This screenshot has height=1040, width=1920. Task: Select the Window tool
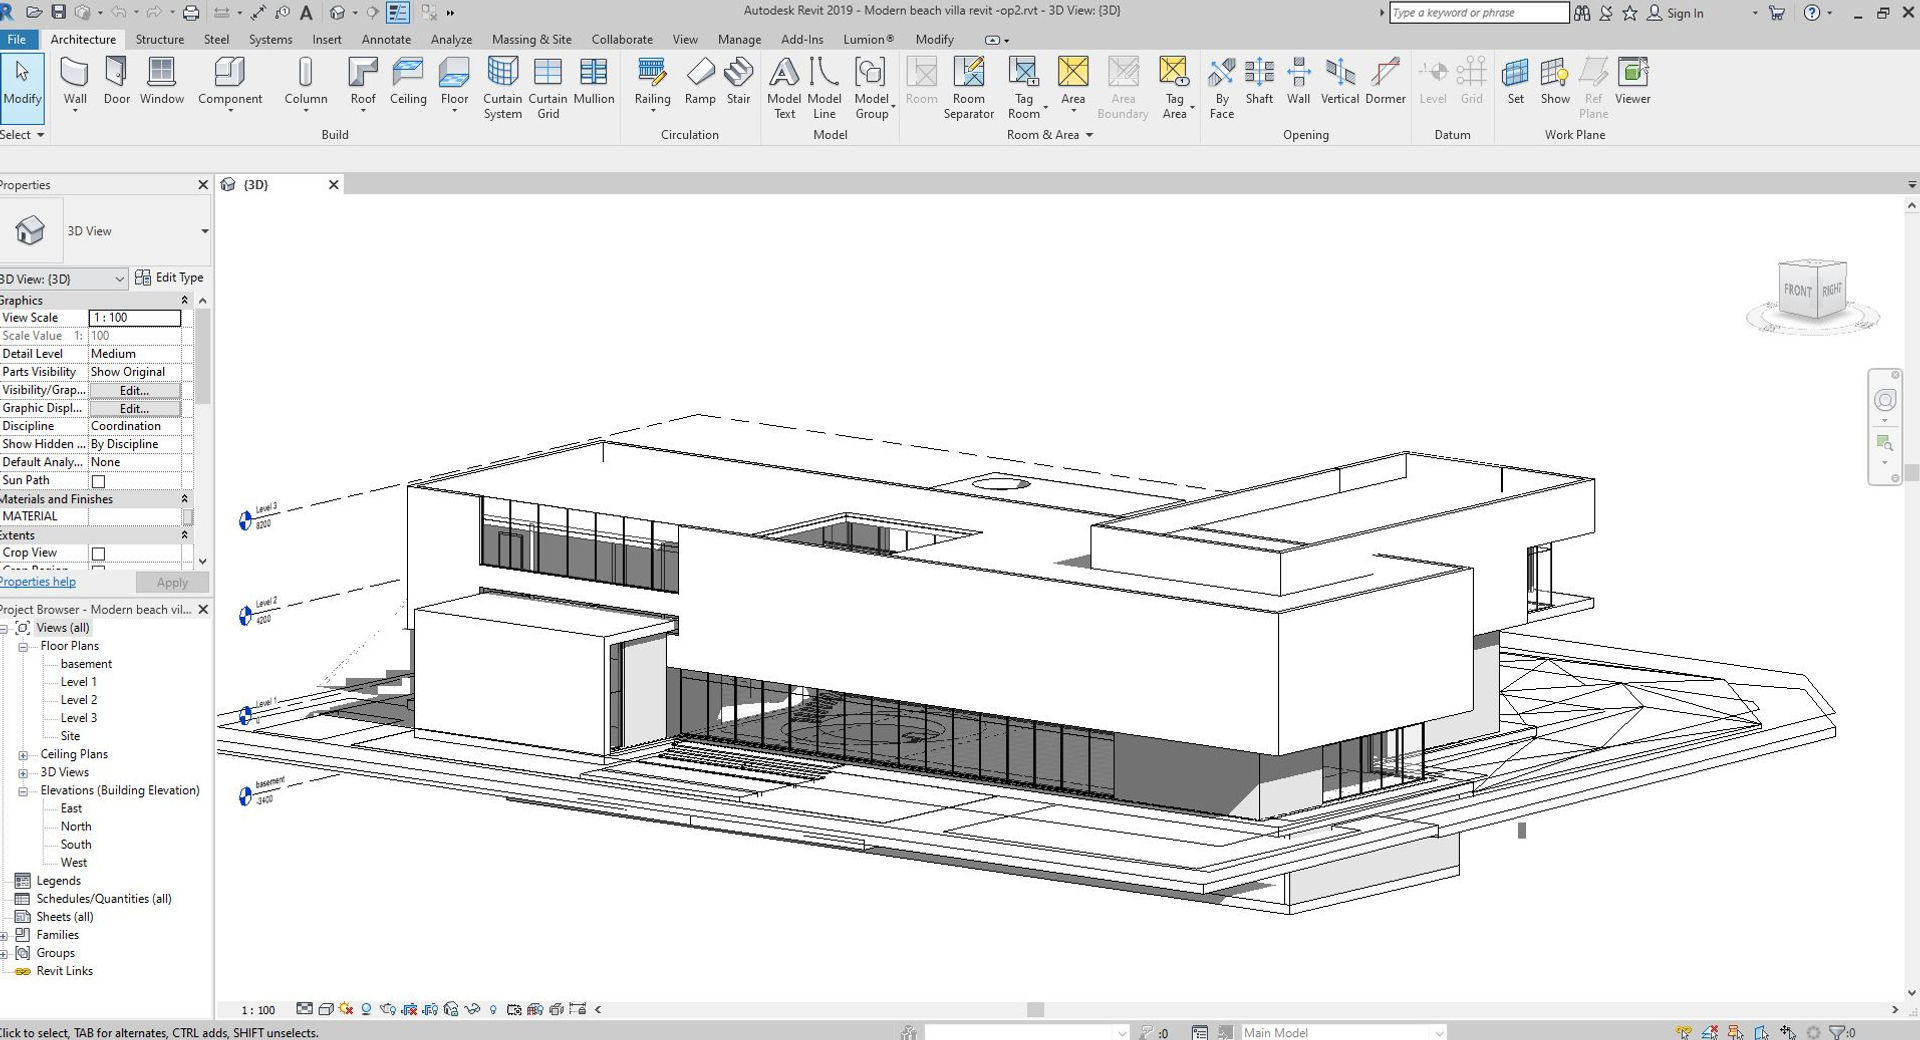click(x=162, y=82)
